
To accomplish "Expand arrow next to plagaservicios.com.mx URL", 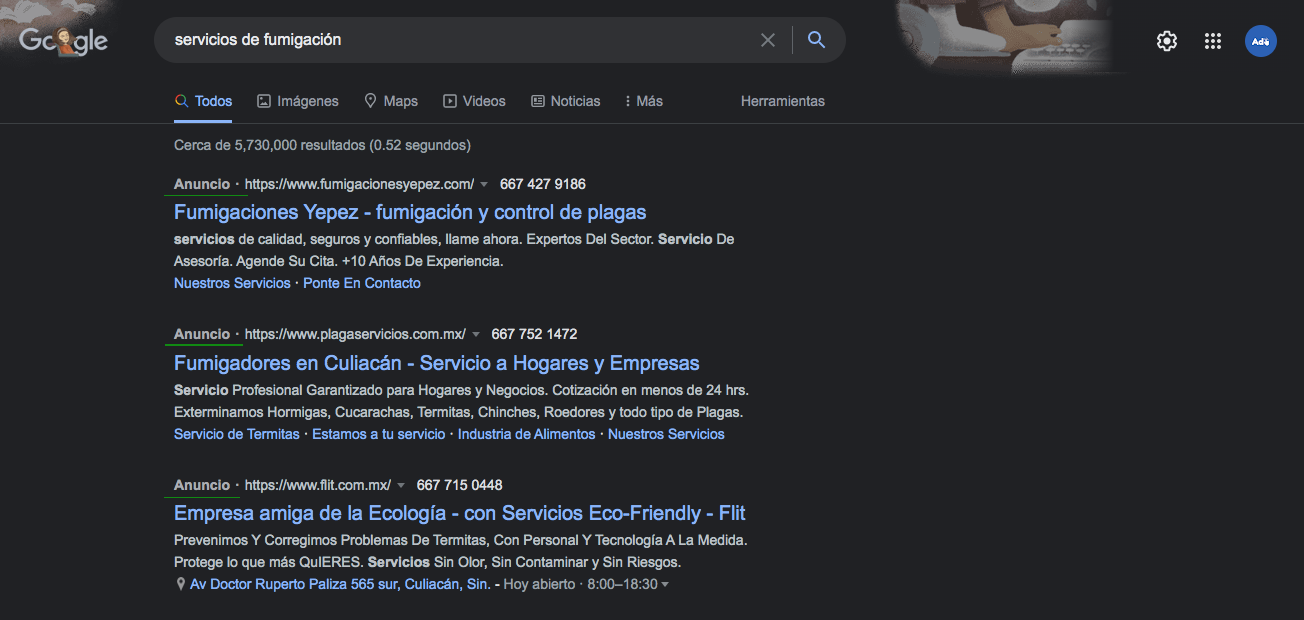I will (x=476, y=335).
